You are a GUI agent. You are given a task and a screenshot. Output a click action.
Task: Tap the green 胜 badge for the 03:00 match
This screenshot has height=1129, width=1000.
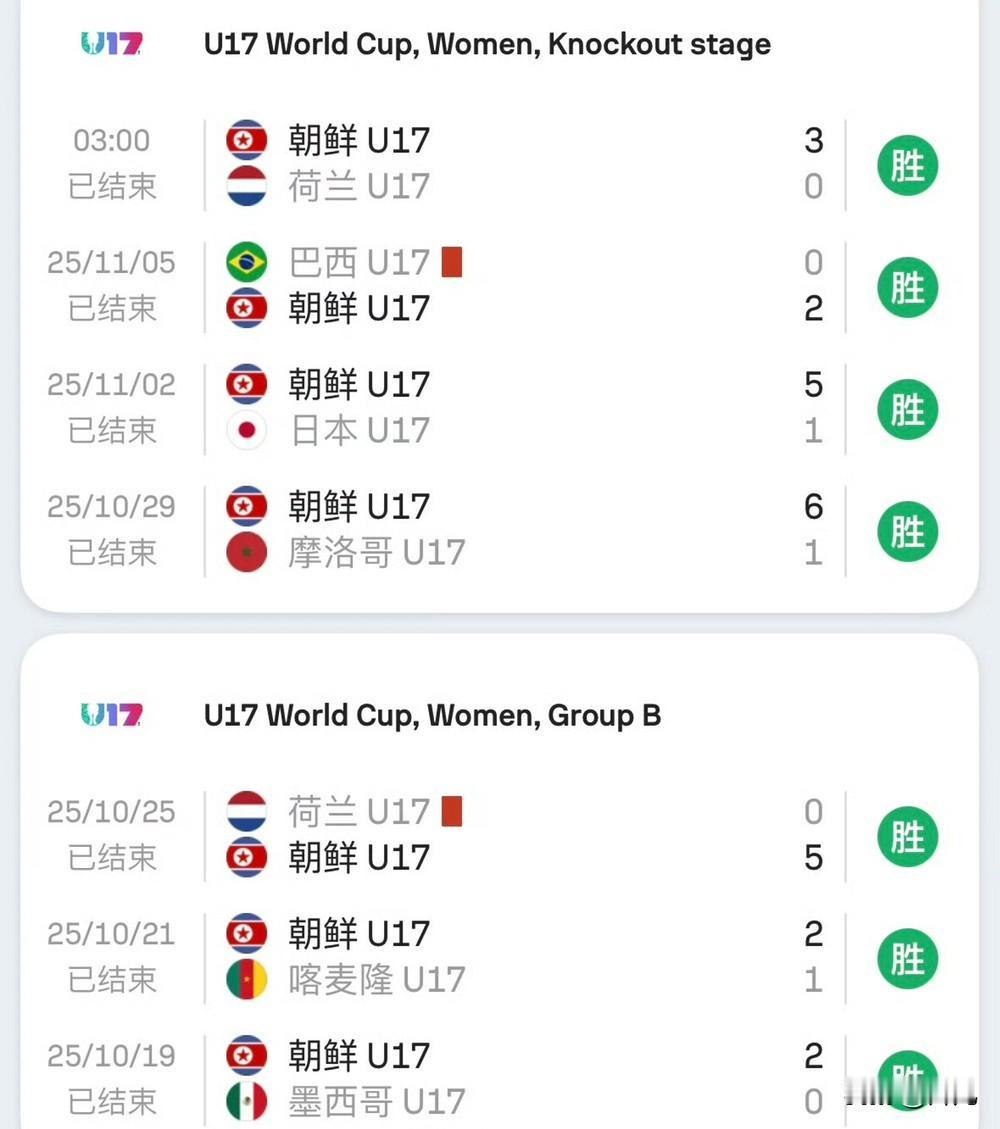pyautogui.click(x=907, y=165)
